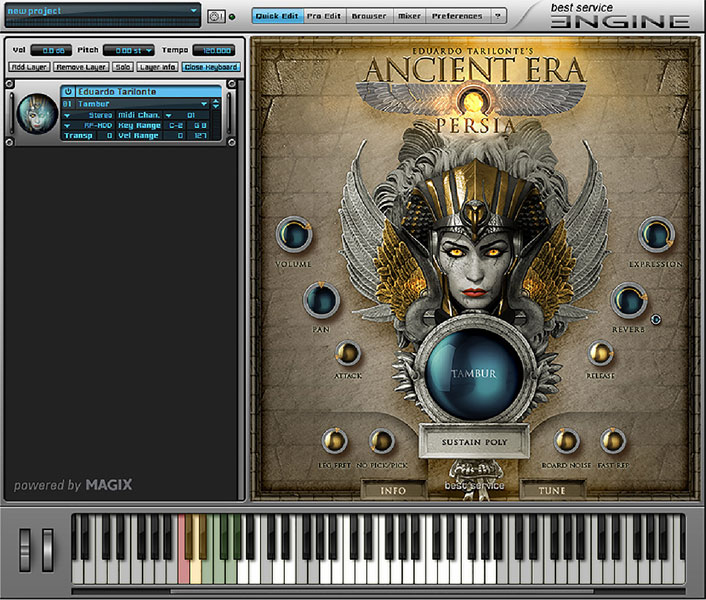Toggle the Leg Fret switch
This screenshot has height=600, width=706.
click(x=333, y=440)
